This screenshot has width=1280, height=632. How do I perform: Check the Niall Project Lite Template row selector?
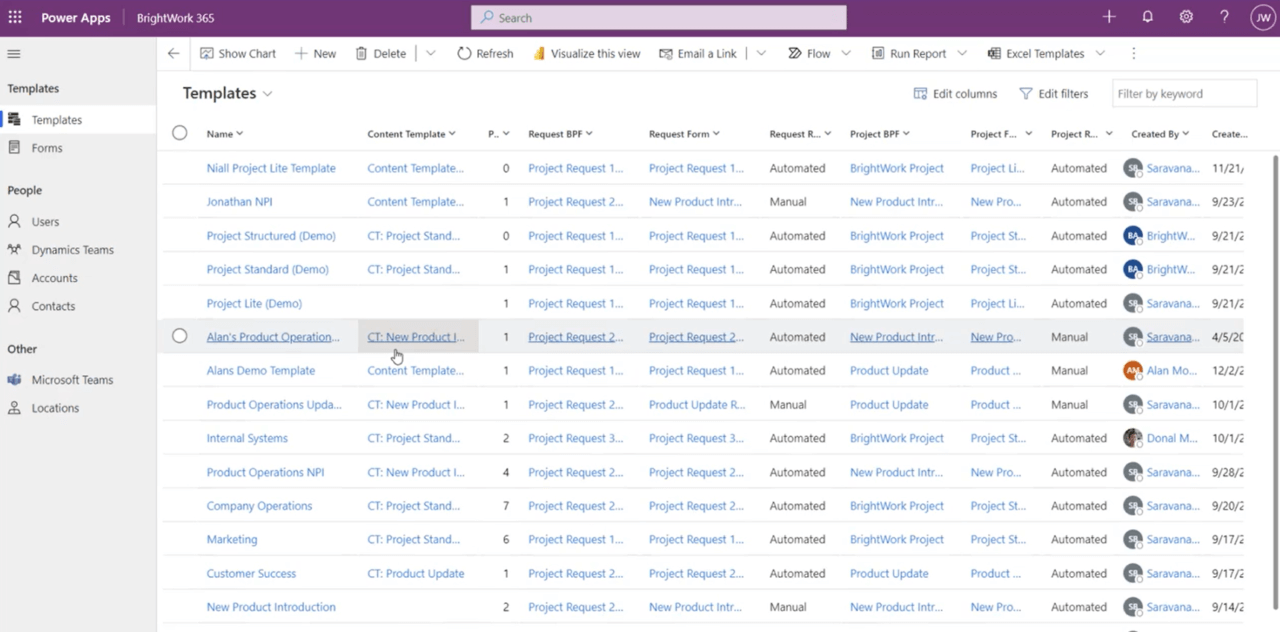point(179,168)
